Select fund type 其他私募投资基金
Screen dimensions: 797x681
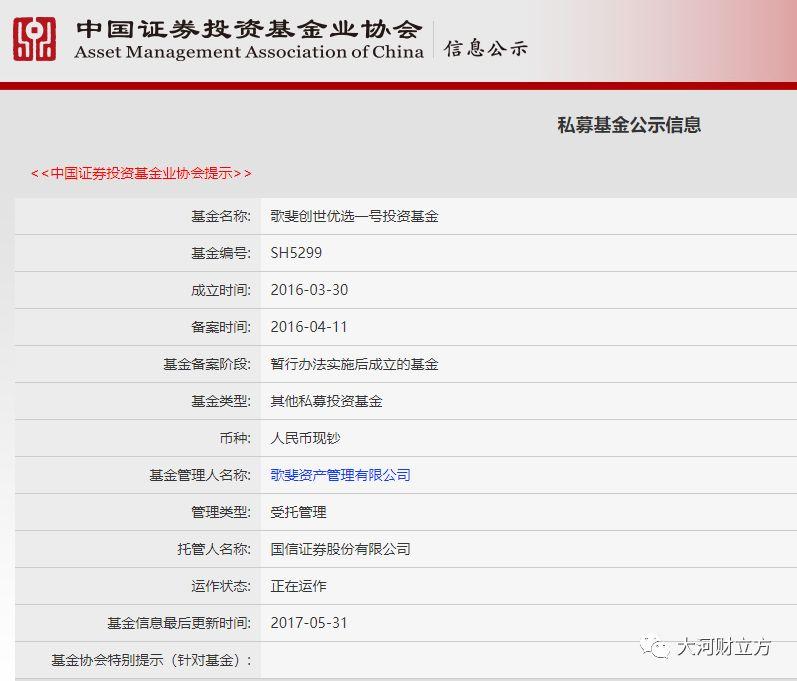(326, 401)
